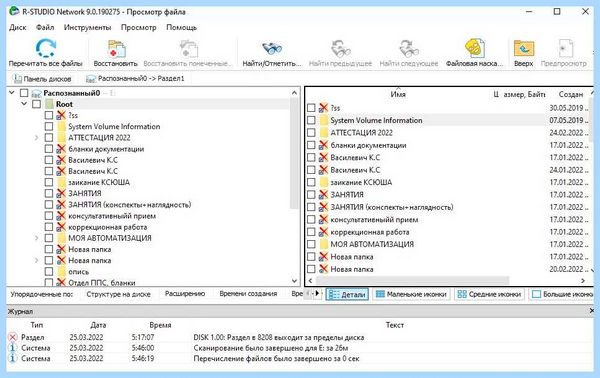Switch to Средние иконки view
The height and width of the screenshot is (378, 600).
click(489, 294)
